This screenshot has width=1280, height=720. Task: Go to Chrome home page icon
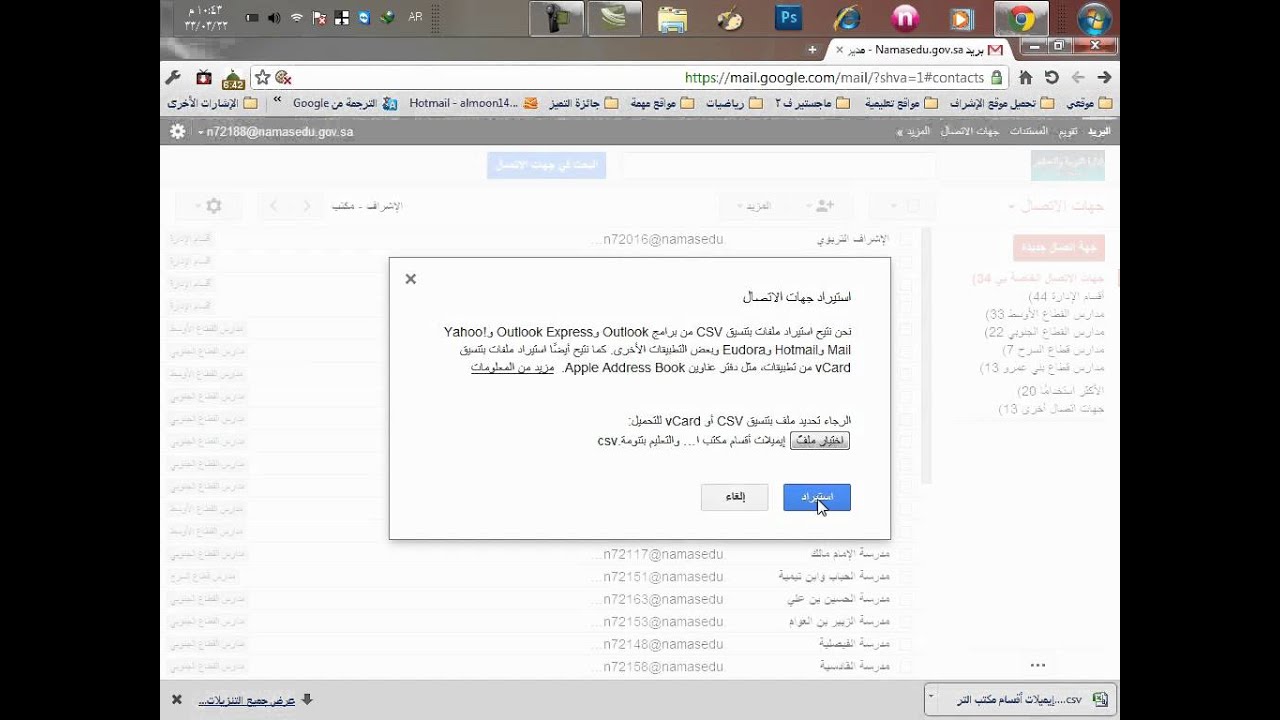click(x=1025, y=77)
